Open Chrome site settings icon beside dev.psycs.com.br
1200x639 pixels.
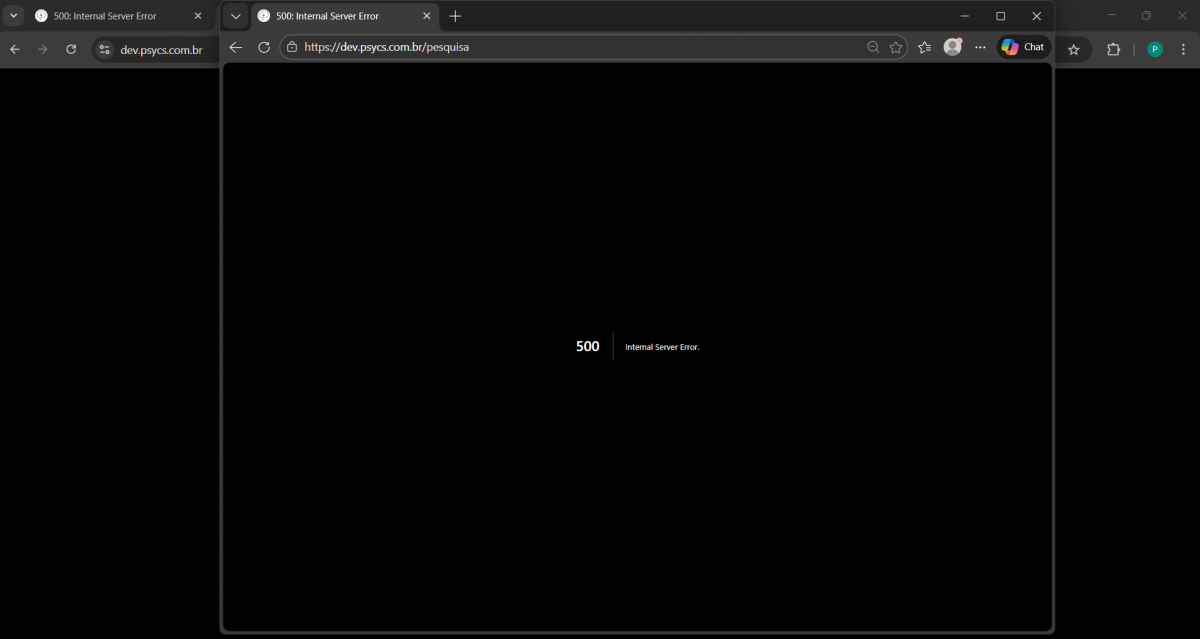(x=105, y=49)
